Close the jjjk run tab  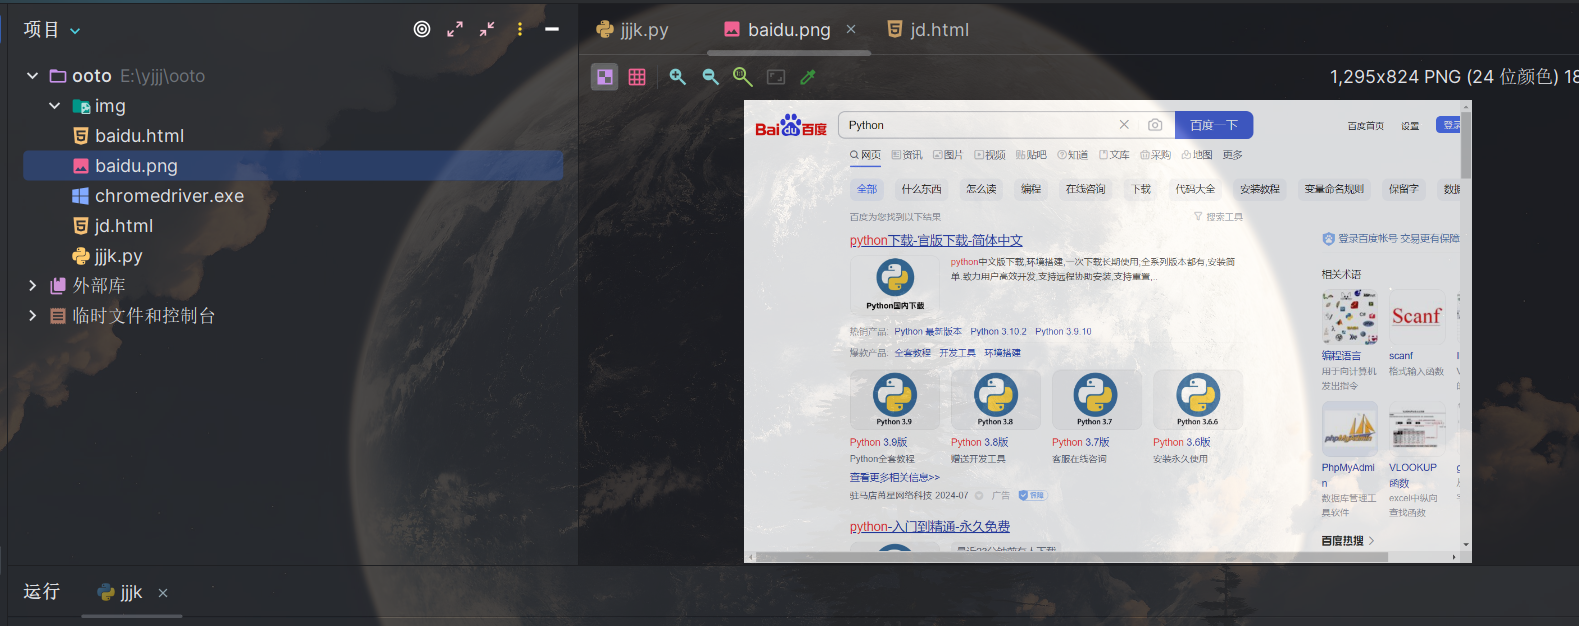[x=163, y=593]
